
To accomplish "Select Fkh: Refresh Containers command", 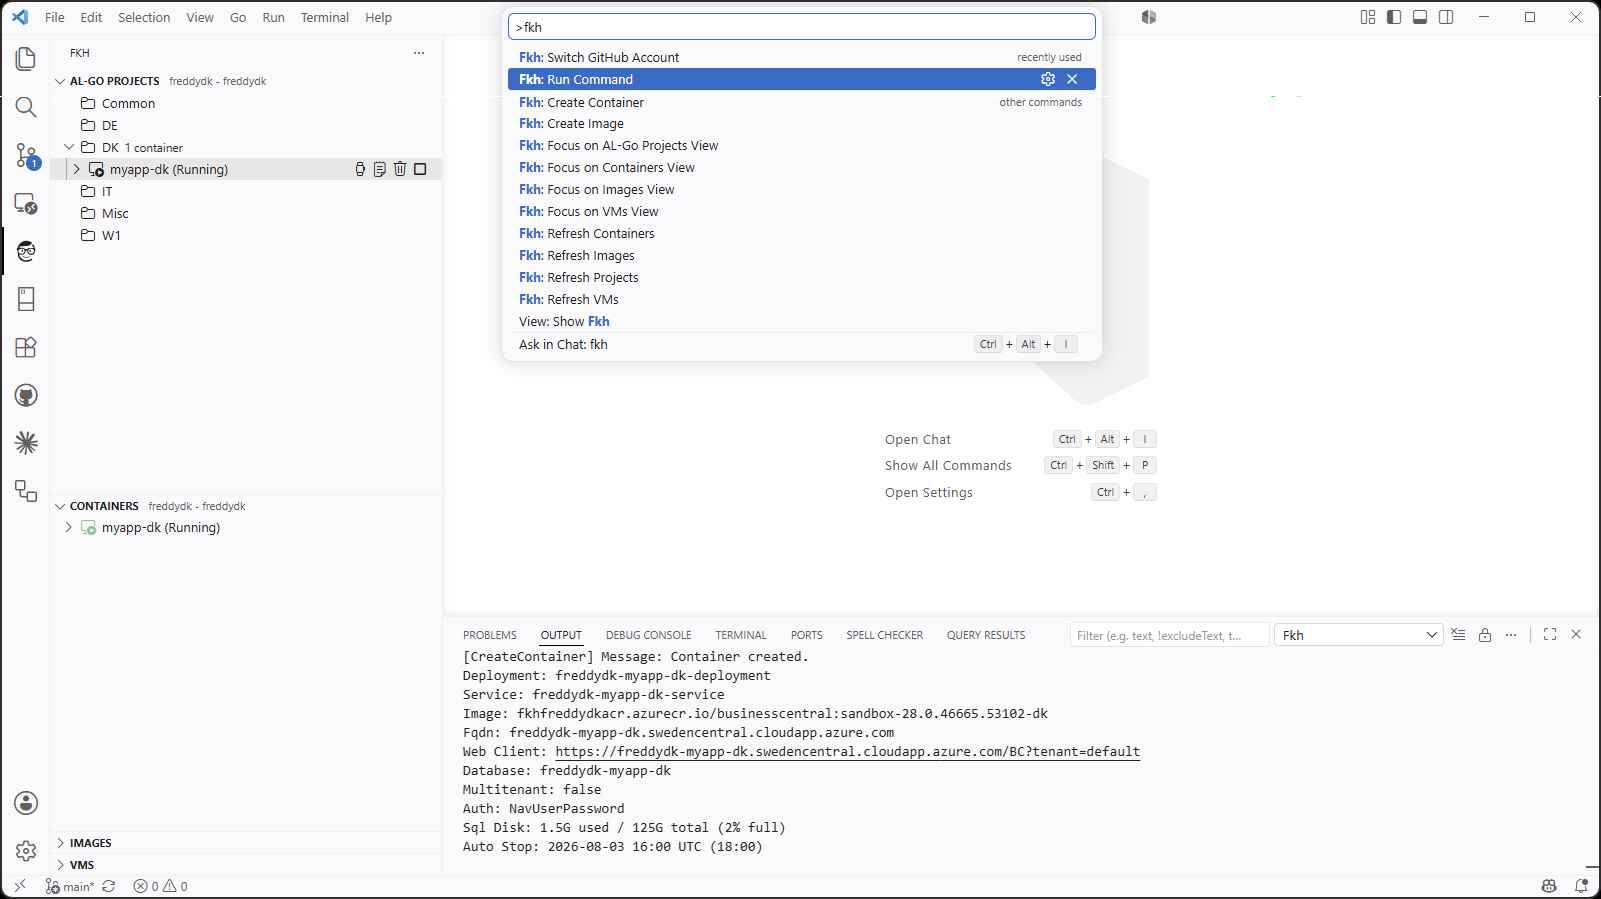I will (x=801, y=233).
